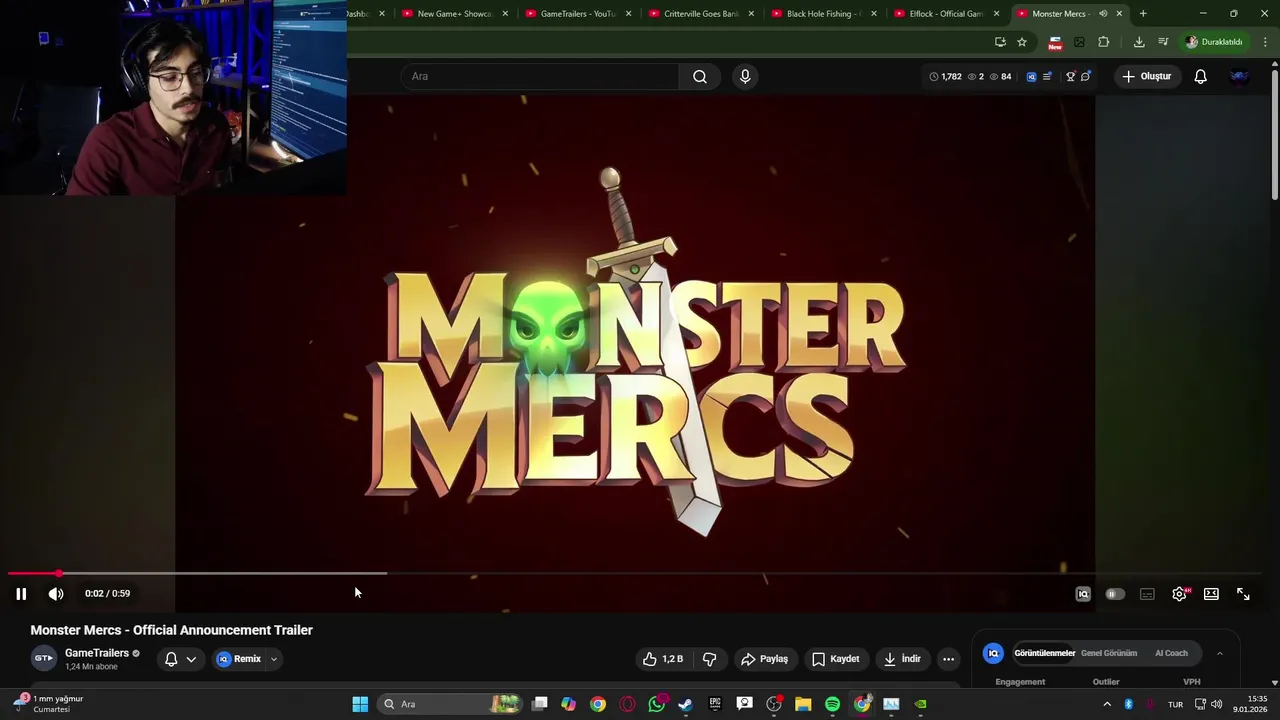
Task: Click the video title Monster Mercs text
Action: pos(172,630)
